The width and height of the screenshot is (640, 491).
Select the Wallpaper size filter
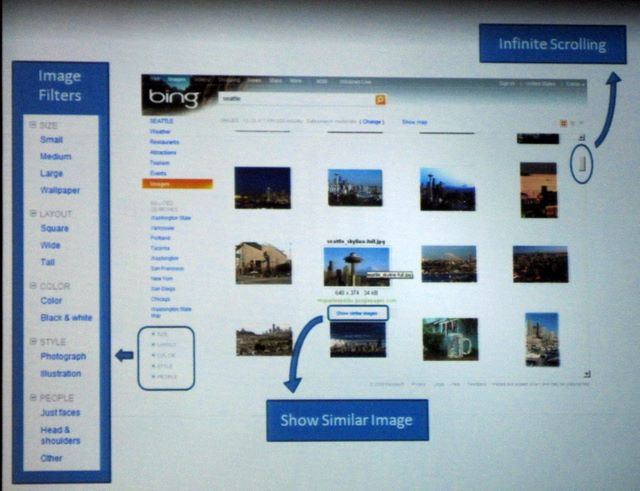[61, 189]
